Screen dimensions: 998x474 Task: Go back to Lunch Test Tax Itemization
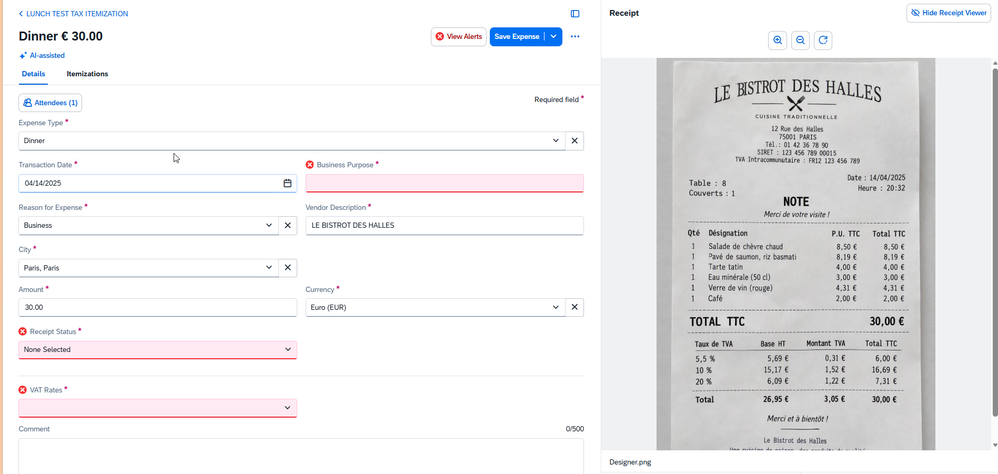point(73,13)
